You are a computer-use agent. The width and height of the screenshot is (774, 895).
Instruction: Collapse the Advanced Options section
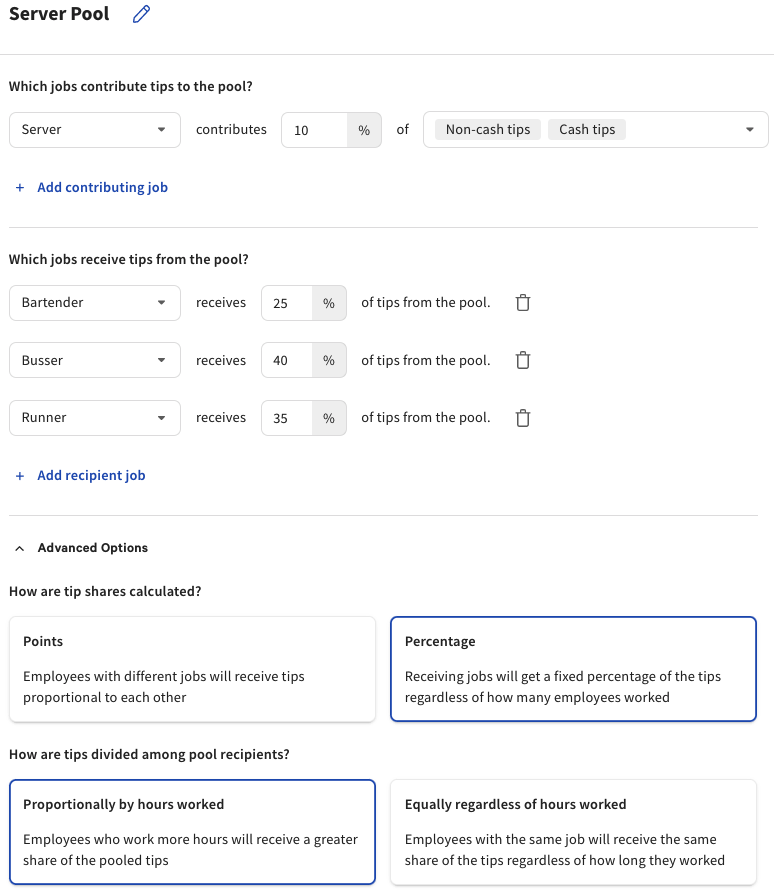coord(21,547)
